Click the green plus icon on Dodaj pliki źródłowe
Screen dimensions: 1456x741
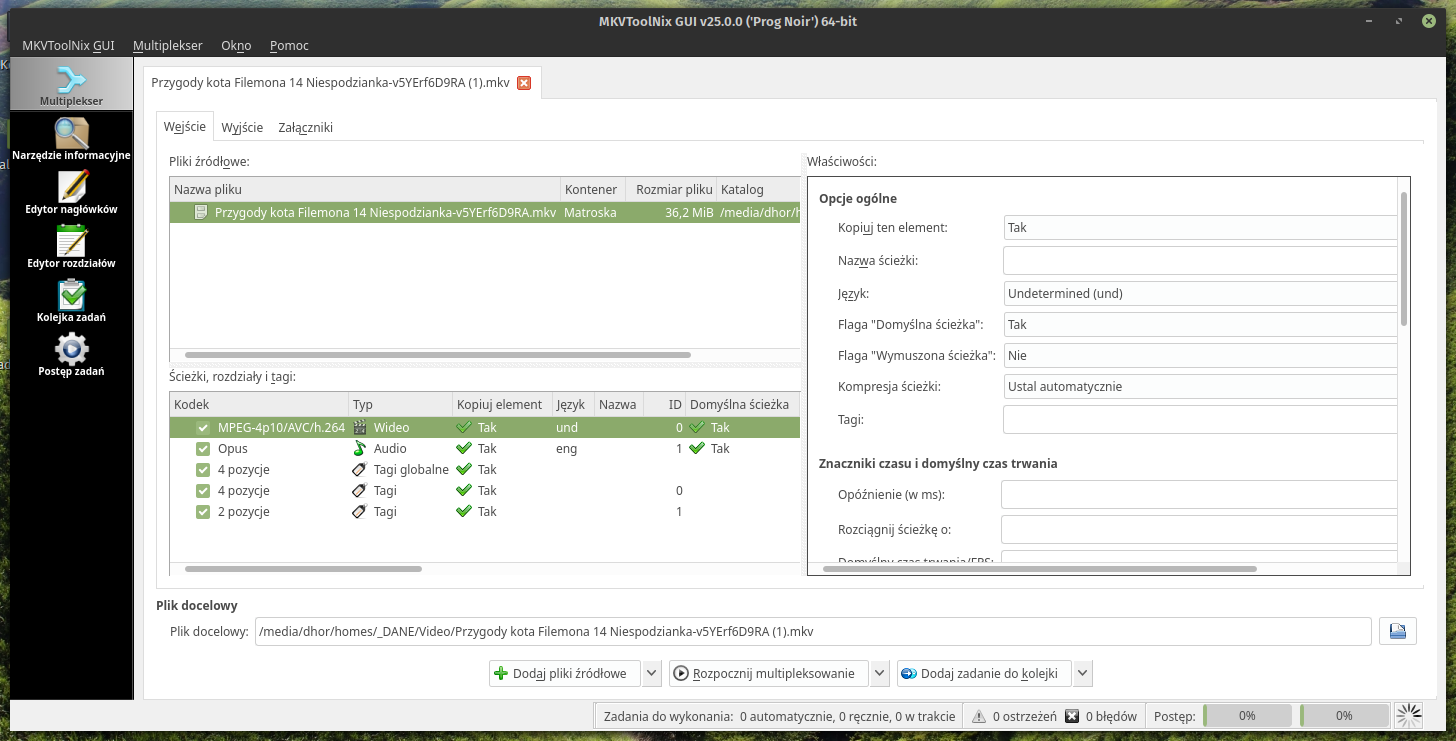pos(502,673)
